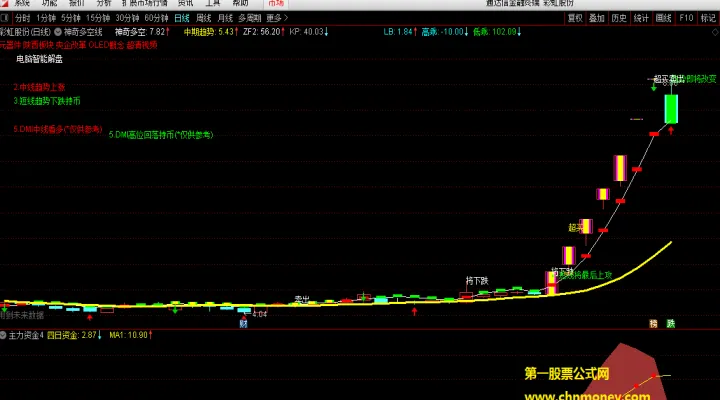Click the OLED概念 concept tag
Screen dimensions: 720x400
[x=106, y=45]
